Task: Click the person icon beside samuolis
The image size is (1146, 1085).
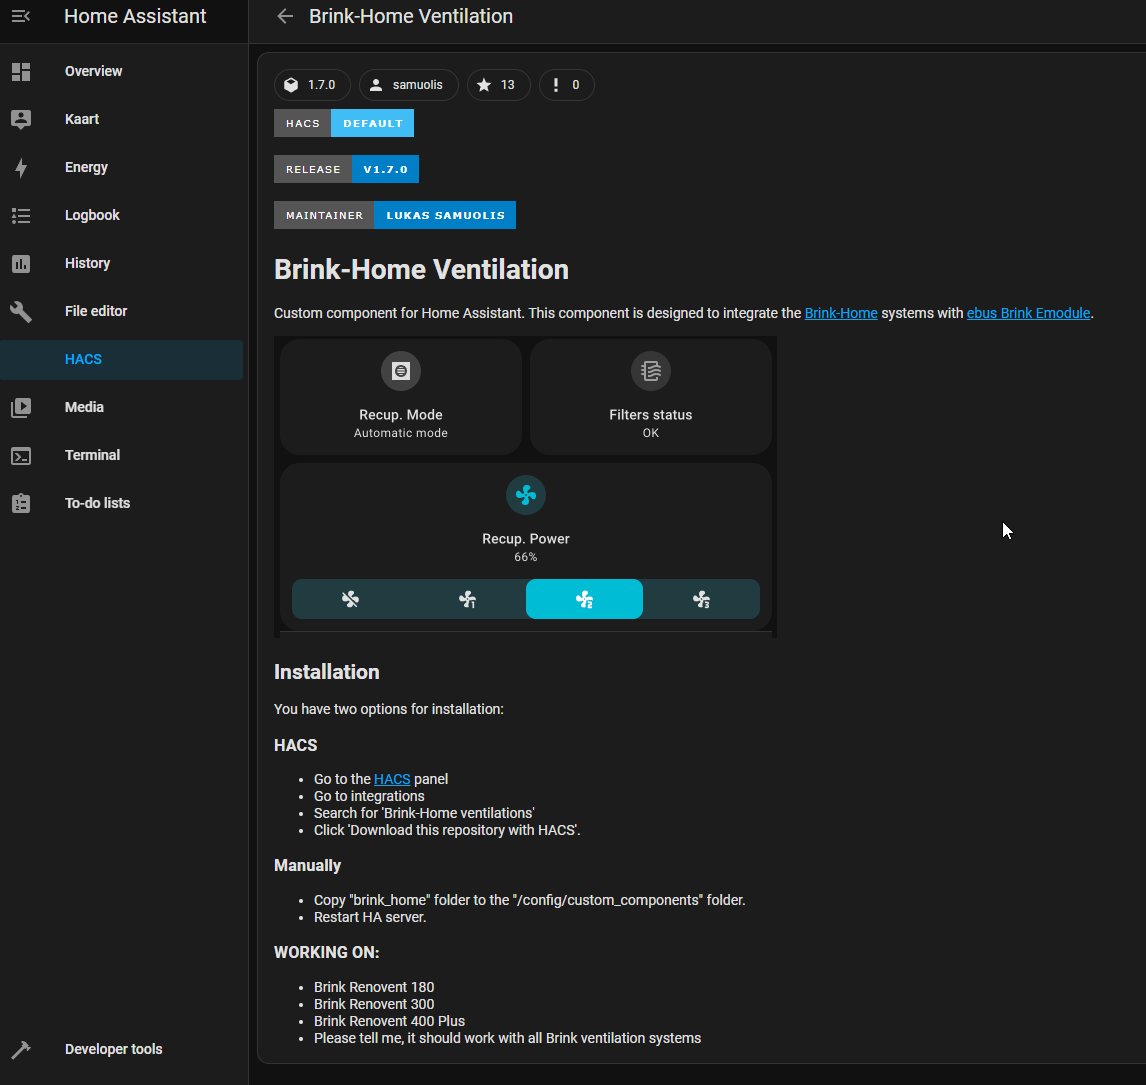Action: [x=376, y=85]
